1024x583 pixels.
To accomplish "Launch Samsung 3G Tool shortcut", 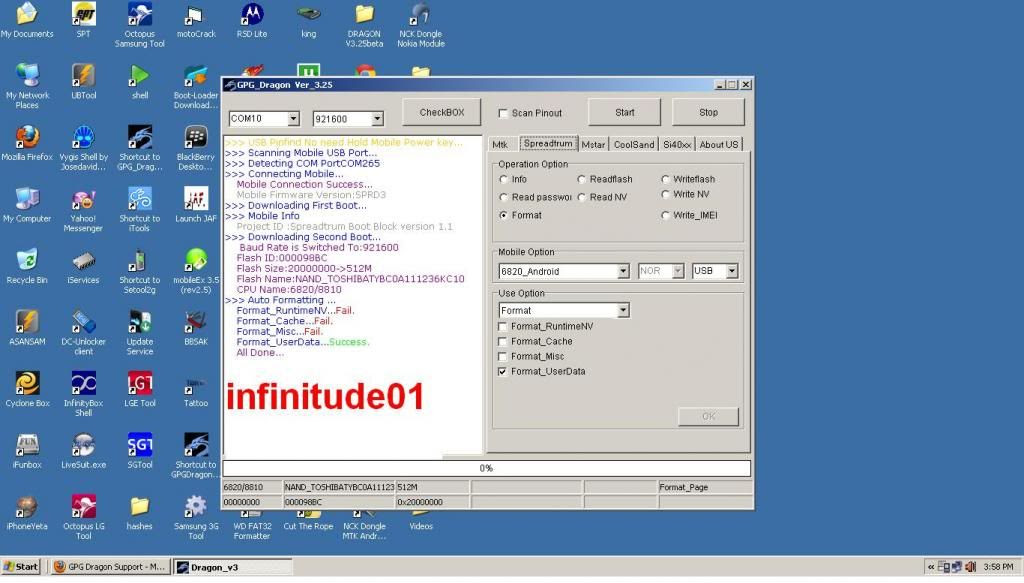I will click(x=195, y=517).
